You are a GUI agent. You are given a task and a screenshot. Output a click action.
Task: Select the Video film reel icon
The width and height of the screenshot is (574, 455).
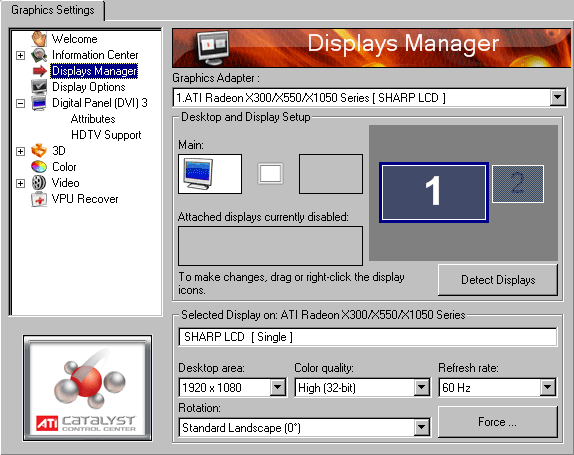point(39,183)
